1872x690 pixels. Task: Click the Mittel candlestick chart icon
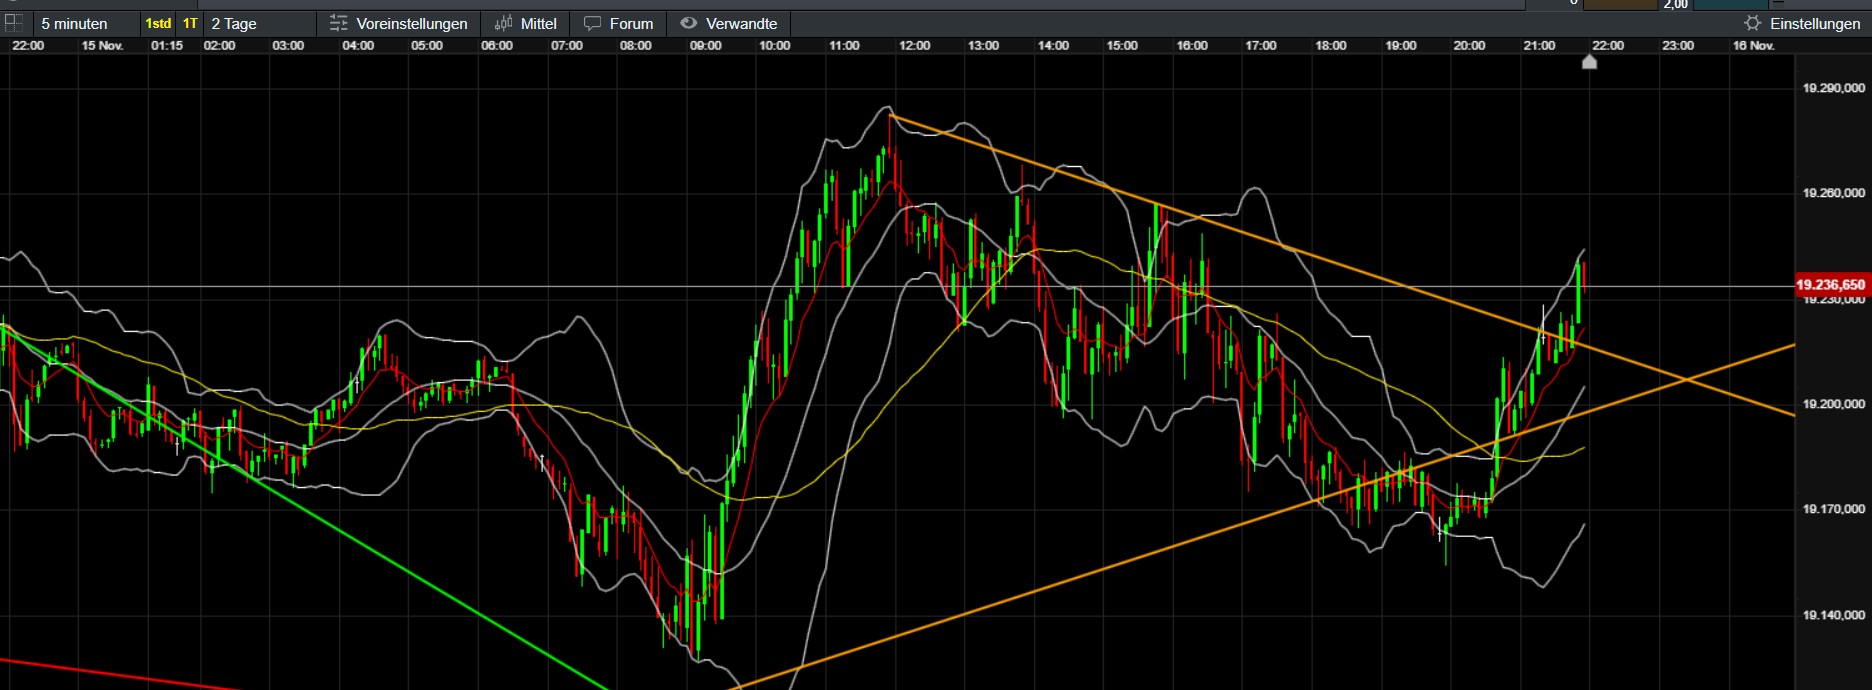[503, 23]
